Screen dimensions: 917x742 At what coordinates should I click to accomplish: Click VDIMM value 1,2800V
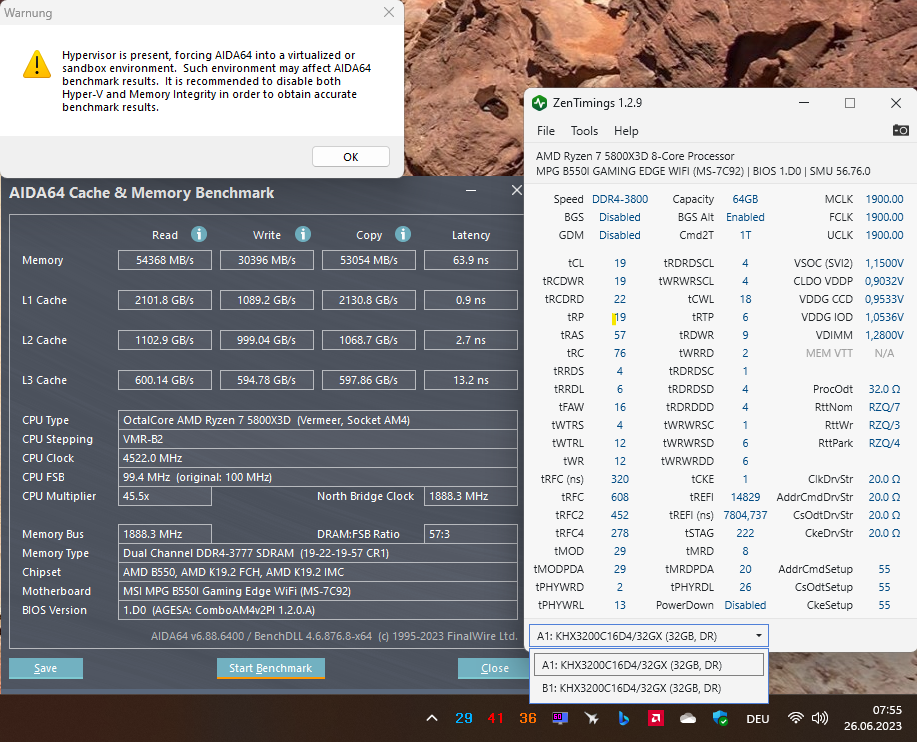click(884, 335)
